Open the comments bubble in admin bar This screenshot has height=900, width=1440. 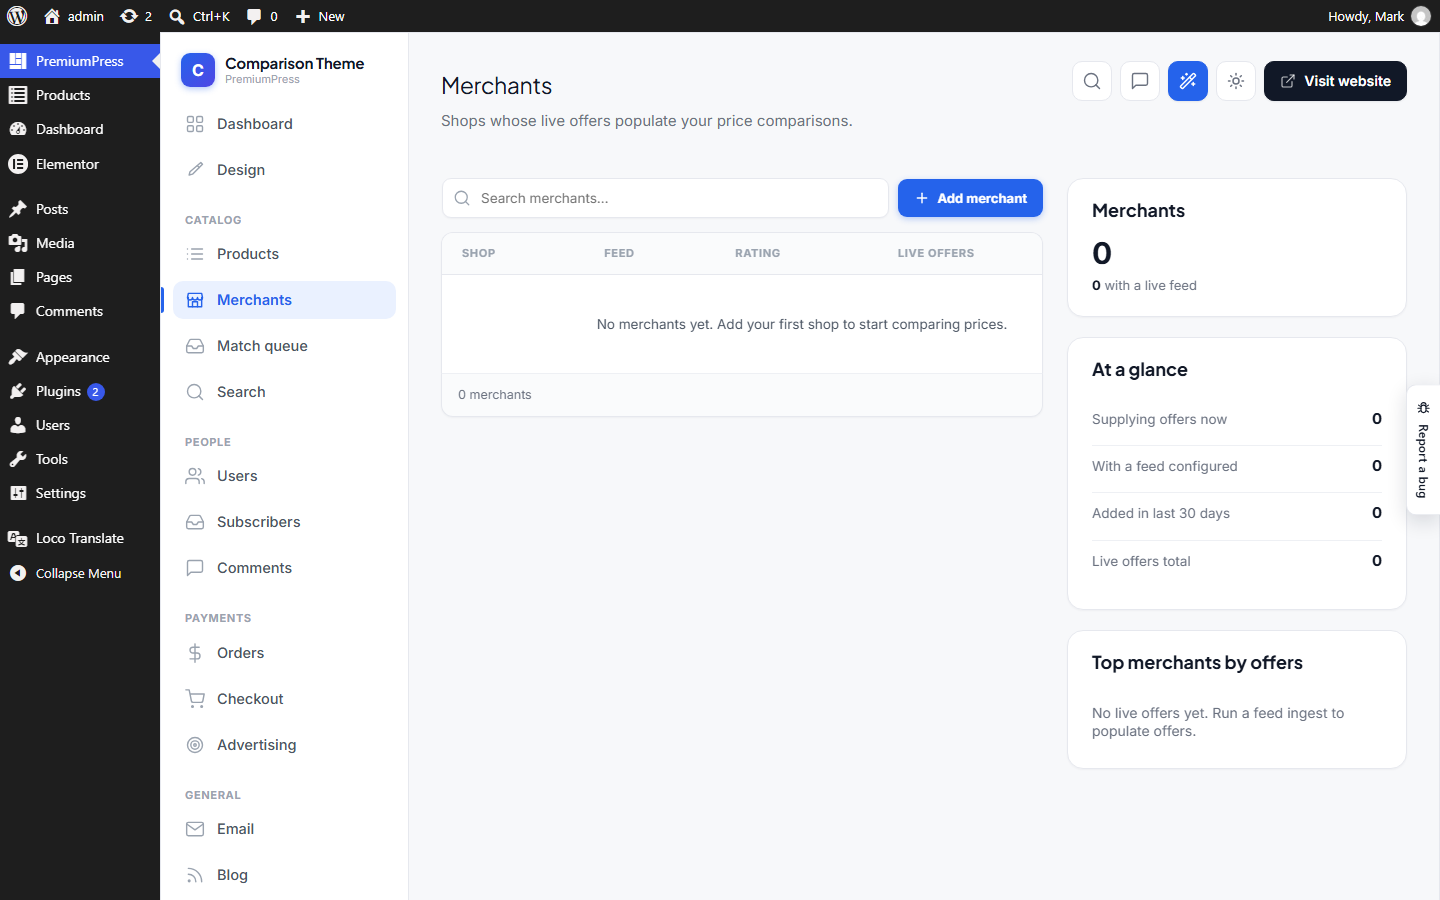tap(262, 16)
